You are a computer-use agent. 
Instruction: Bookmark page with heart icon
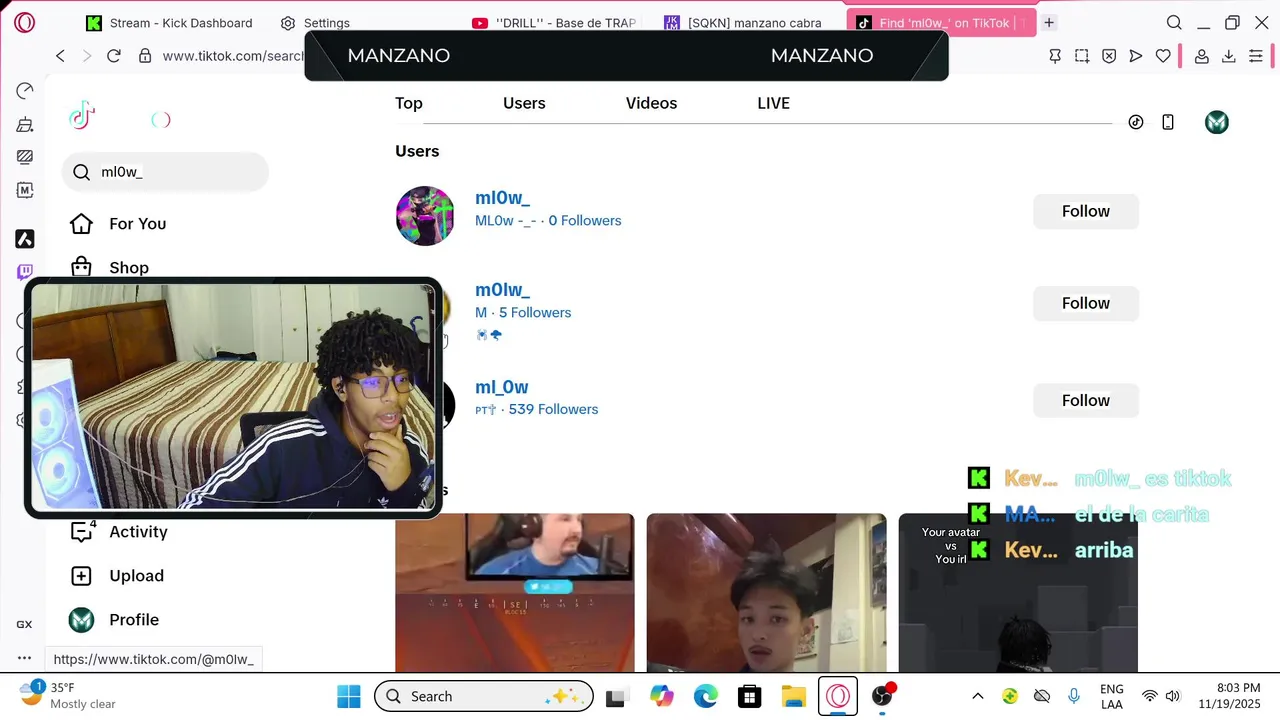pyautogui.click(x=1163, y=56)
